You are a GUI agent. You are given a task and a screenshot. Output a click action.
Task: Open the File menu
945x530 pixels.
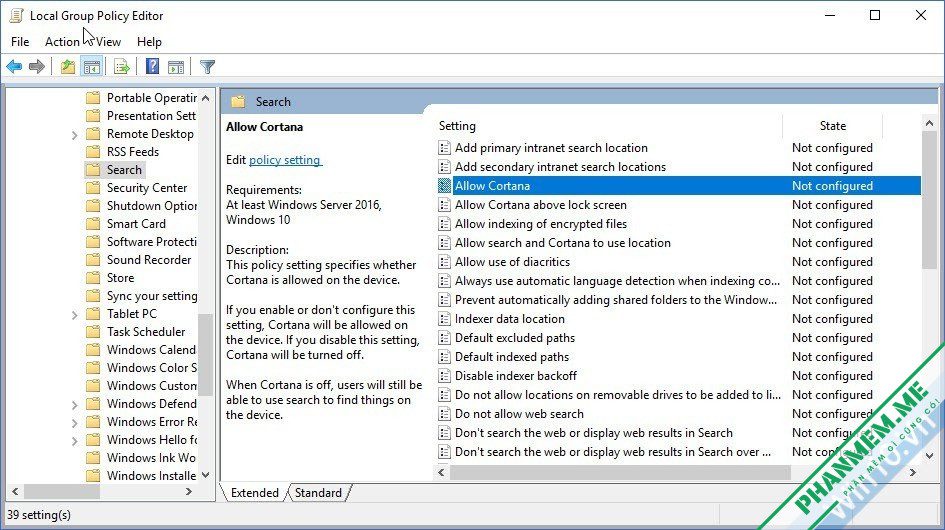pyautogui.click(x=20, y=42)
